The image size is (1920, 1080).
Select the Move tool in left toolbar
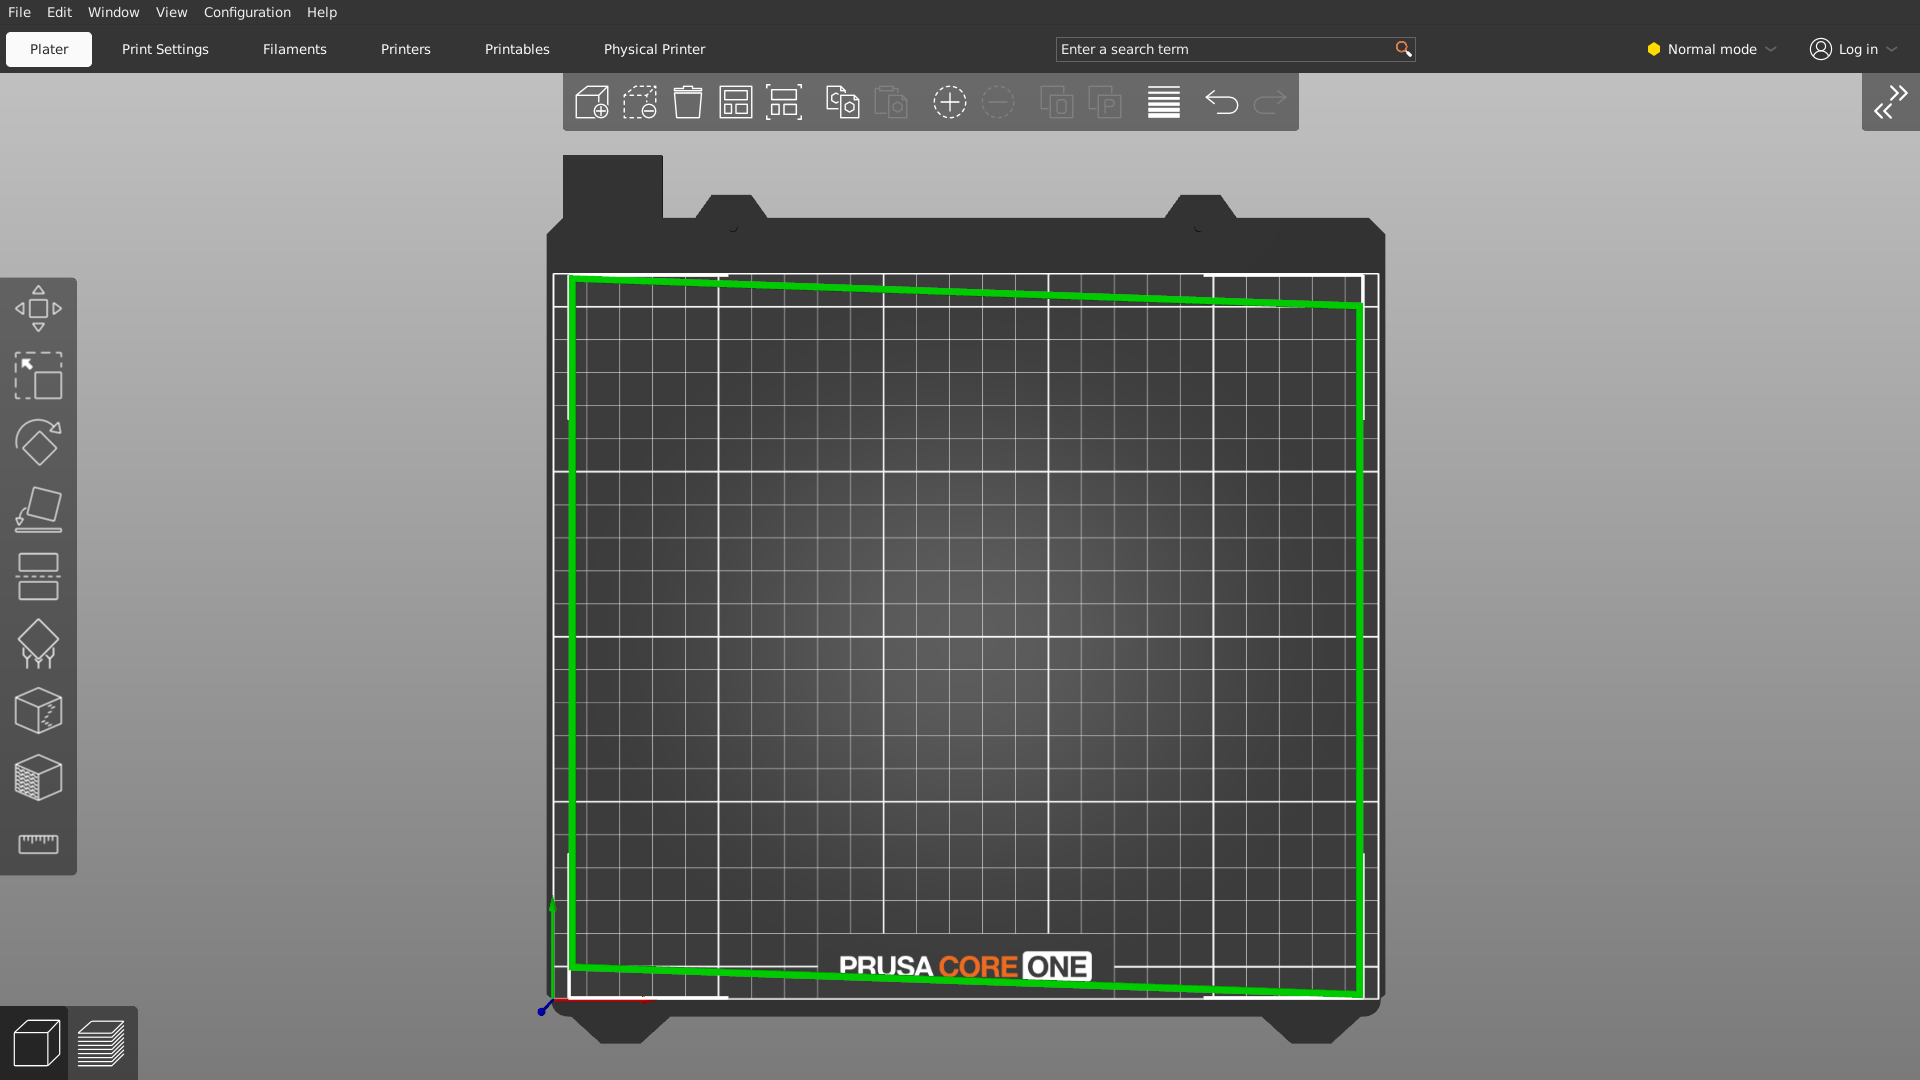38,308
